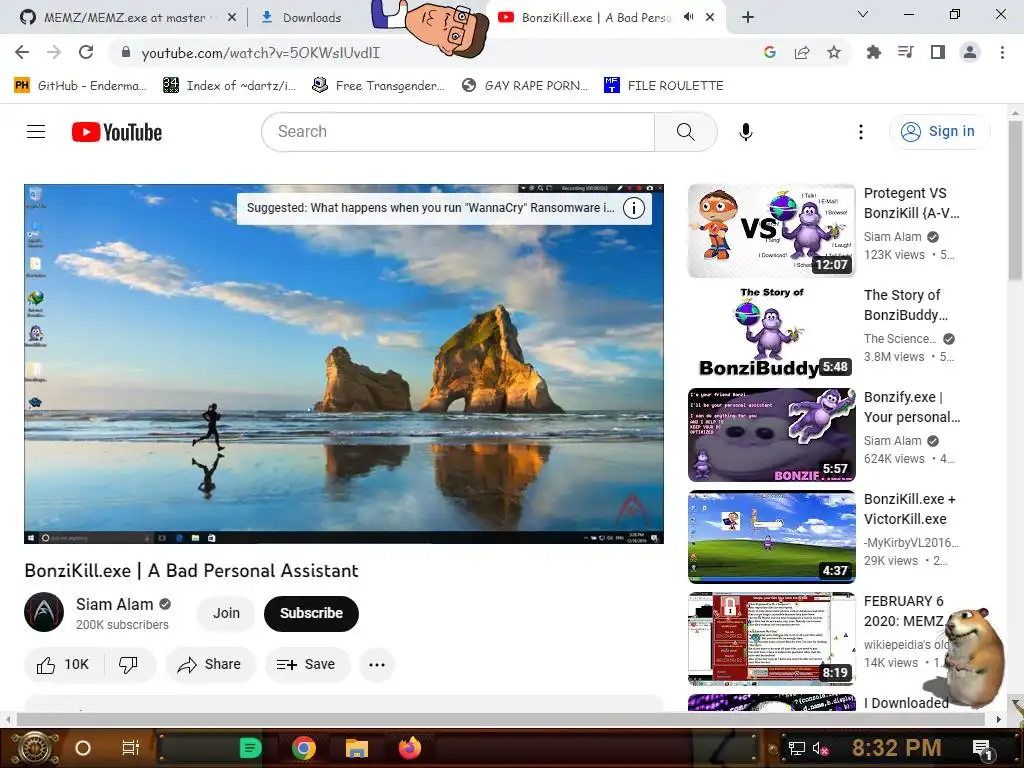Screen dimensions: 1024x768
Task: Share this page via address bar icon
Action: [x=802, y=52]
